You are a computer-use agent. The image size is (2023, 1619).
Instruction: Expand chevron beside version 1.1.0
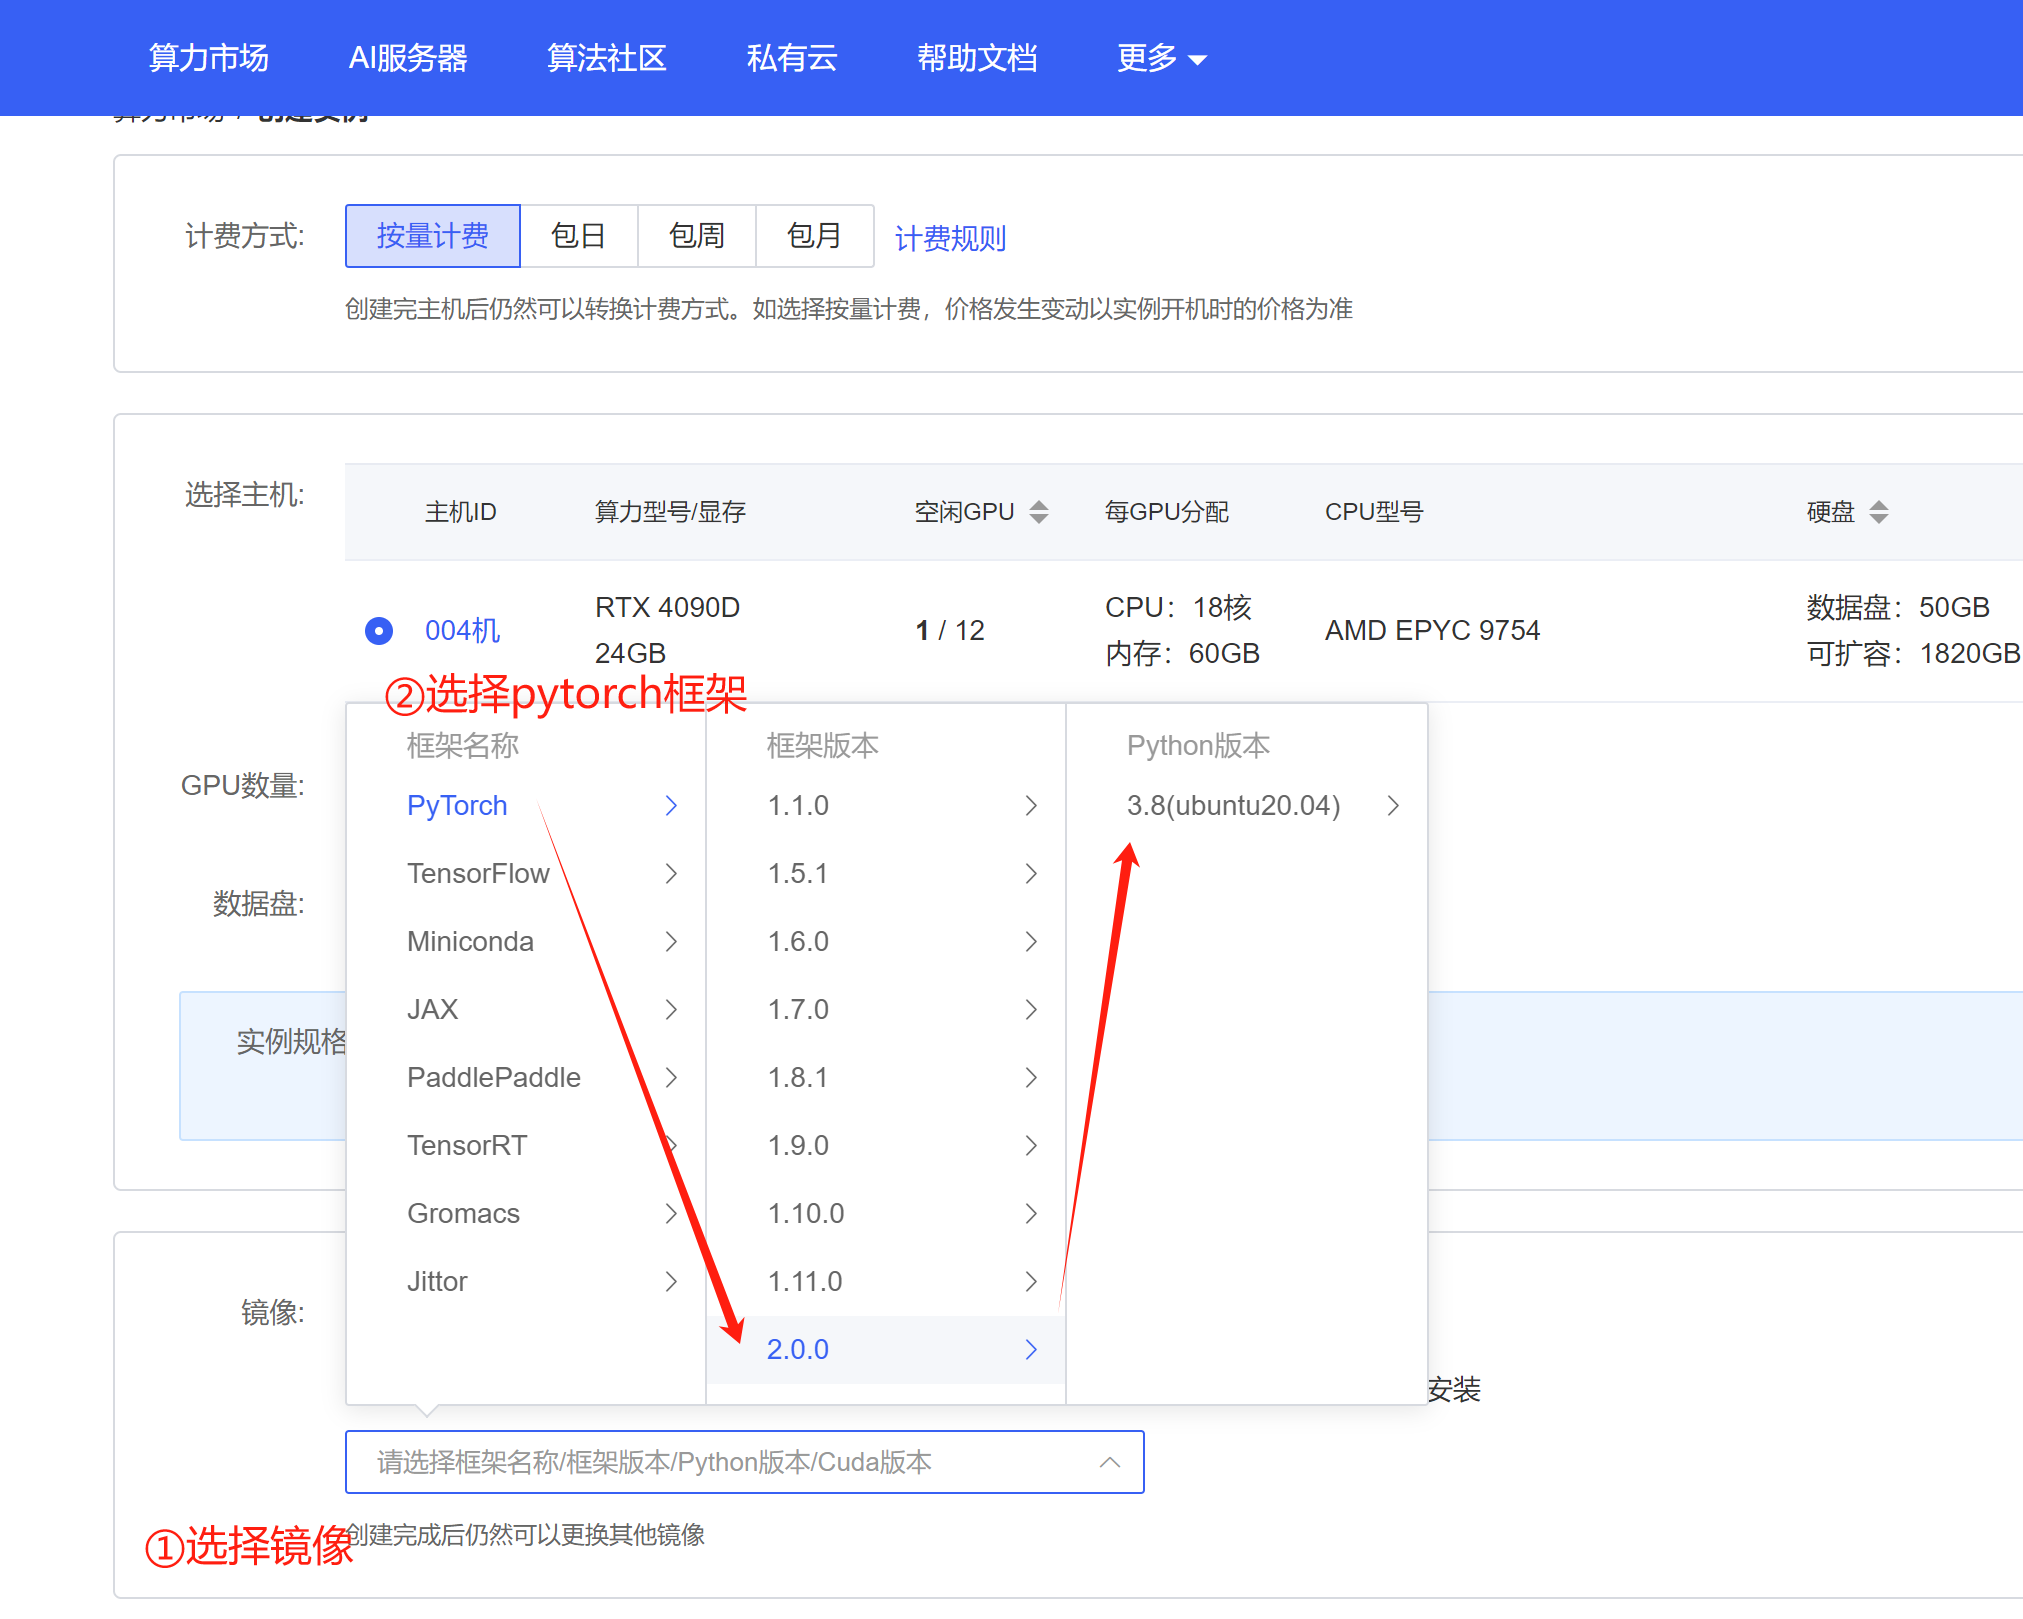(x=1031, y=806)
